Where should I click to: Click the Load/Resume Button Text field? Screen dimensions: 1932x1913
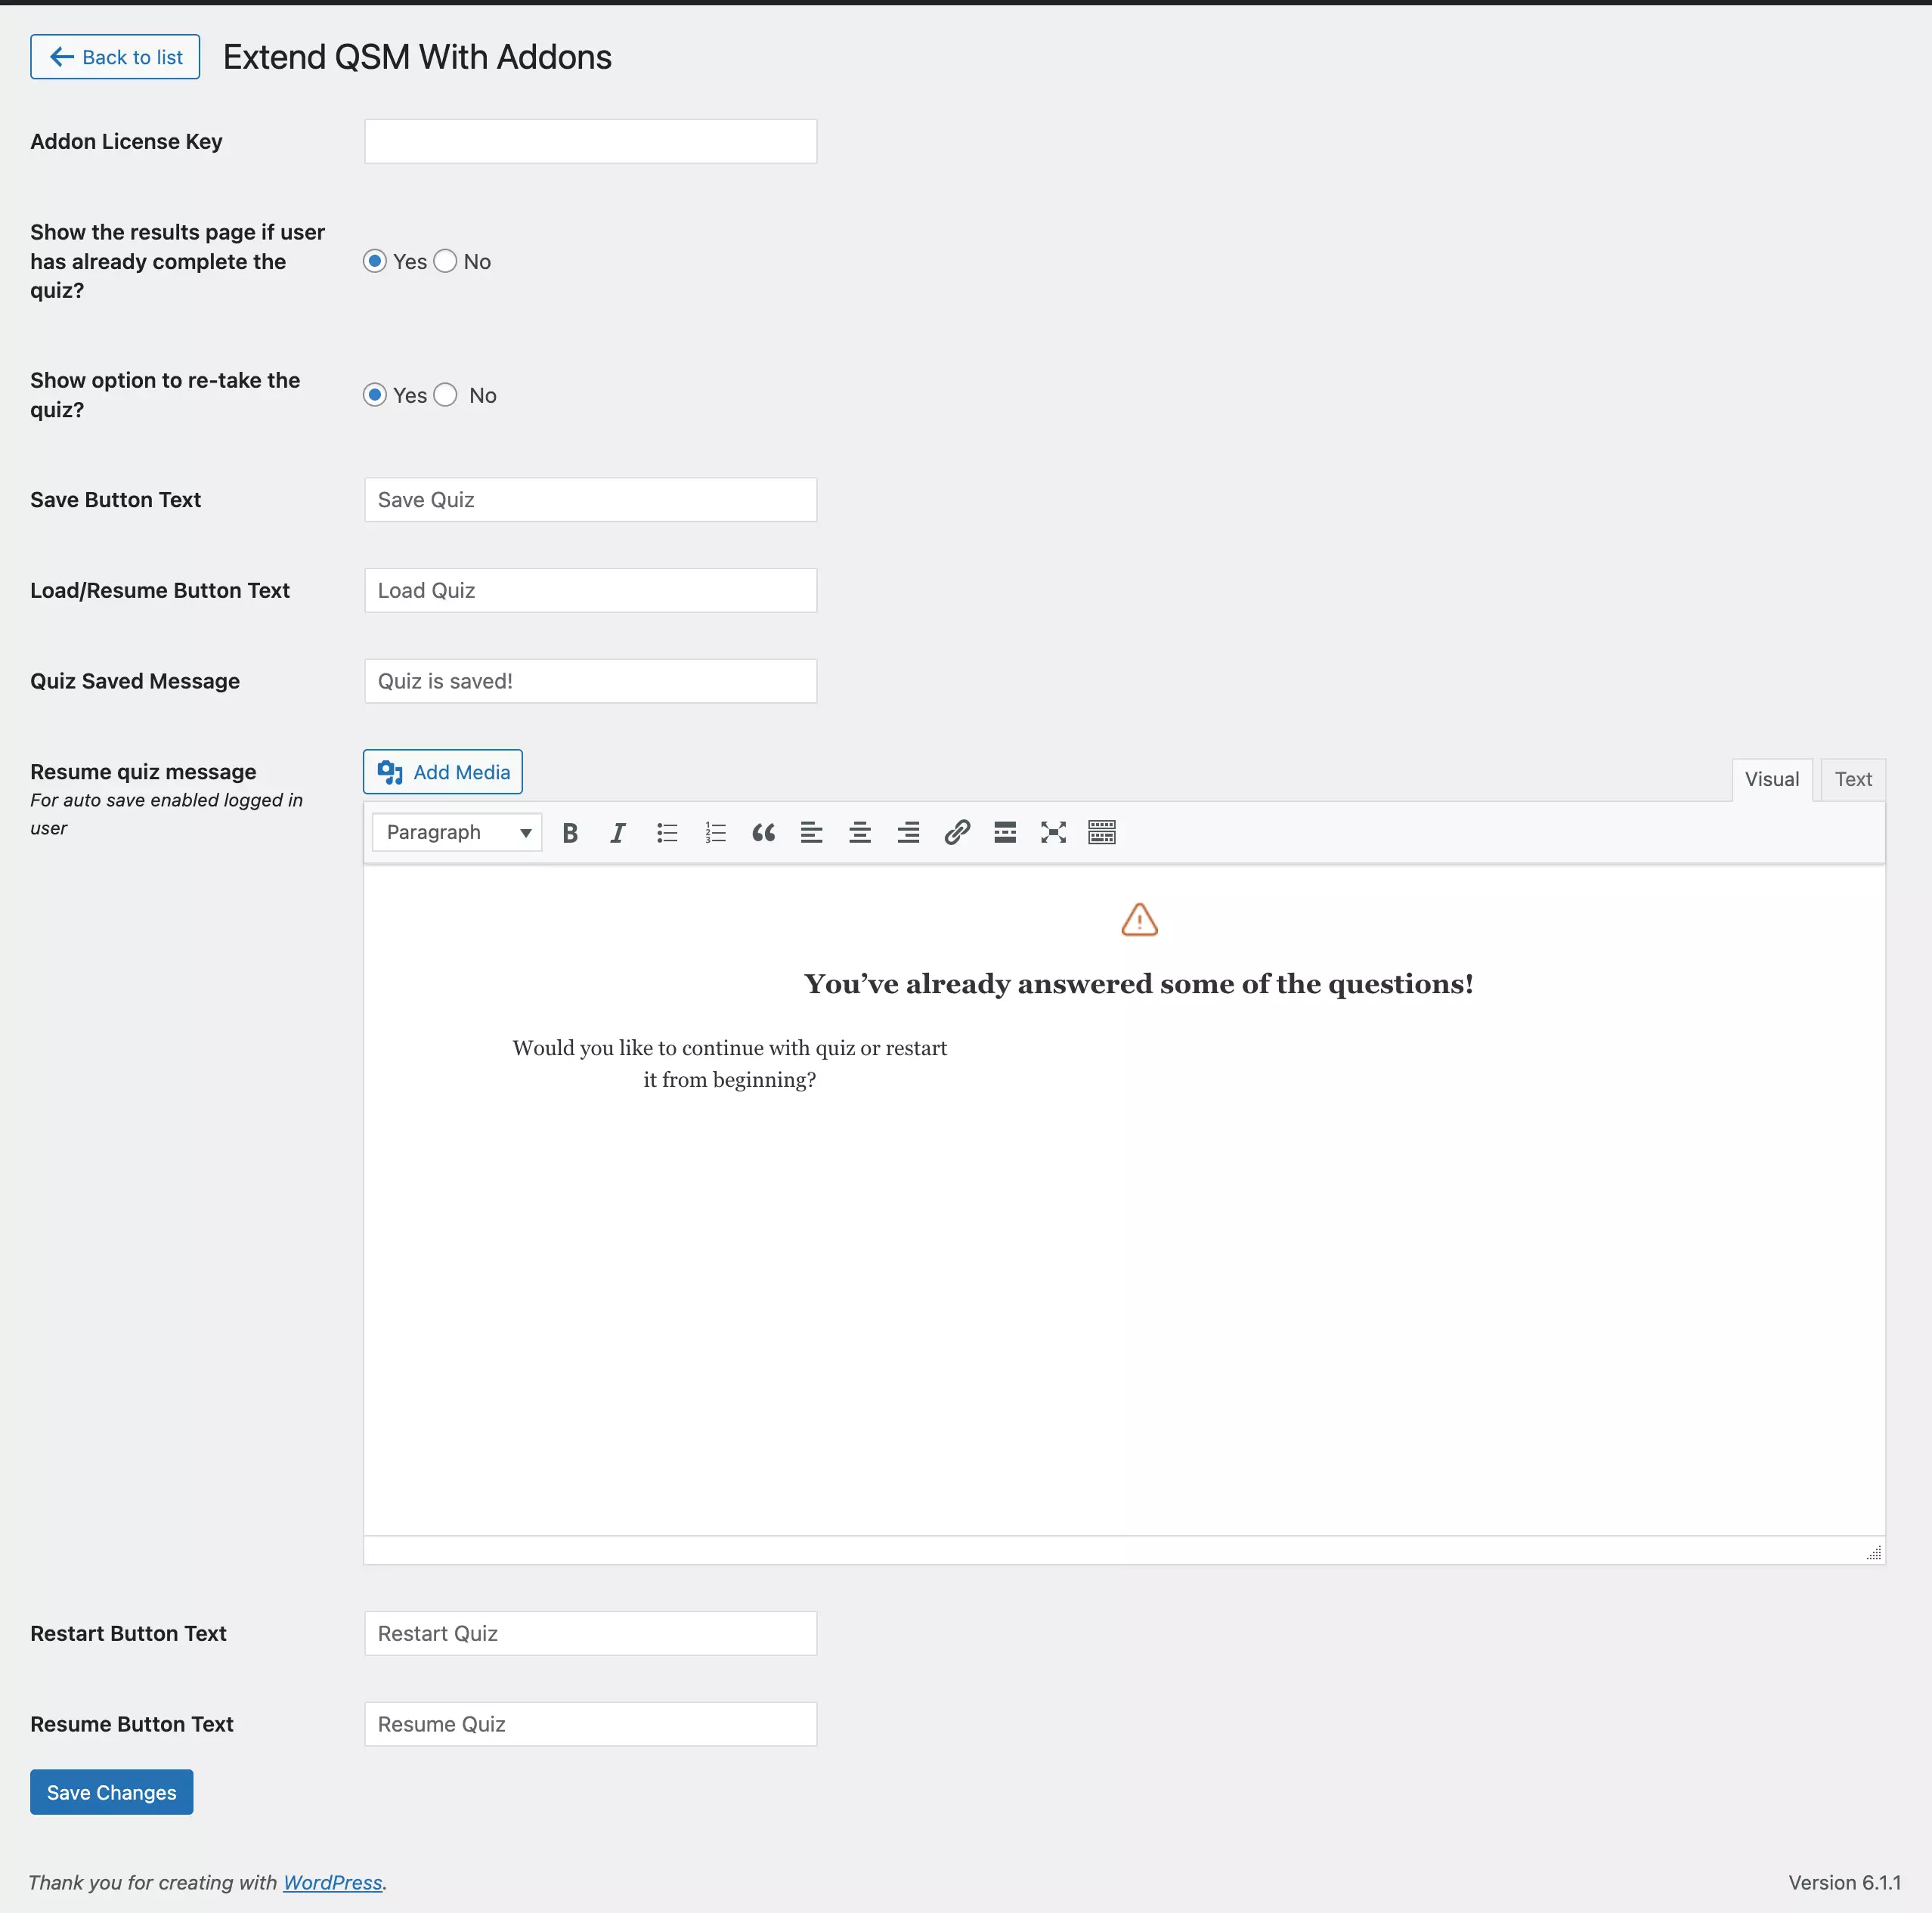[591, 591]
